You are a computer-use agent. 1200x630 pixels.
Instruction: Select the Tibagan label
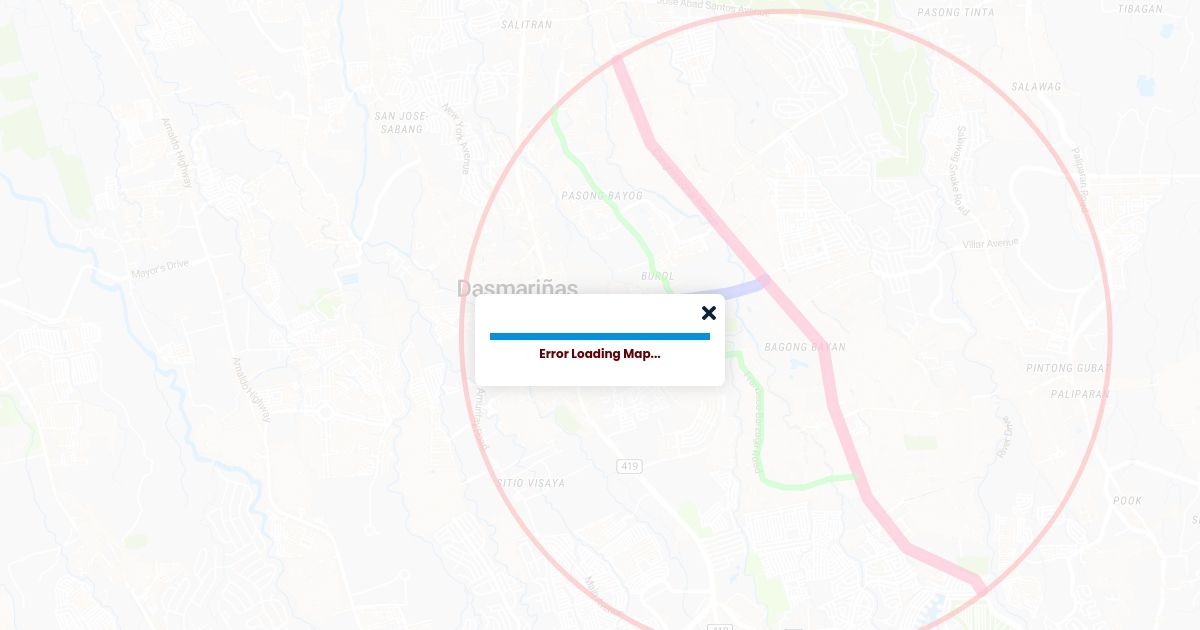[x=1140, y=9]
